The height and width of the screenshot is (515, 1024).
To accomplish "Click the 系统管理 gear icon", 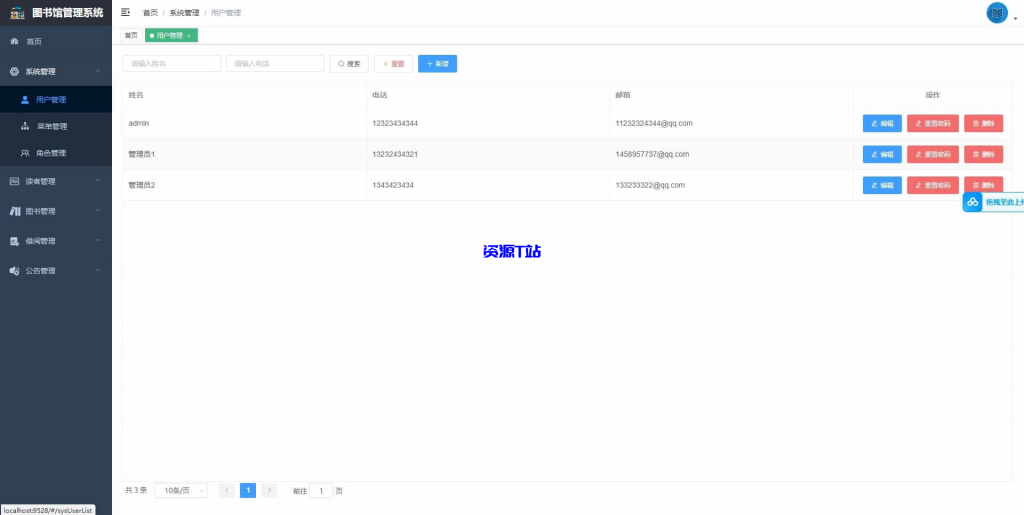I will point(14,72).
